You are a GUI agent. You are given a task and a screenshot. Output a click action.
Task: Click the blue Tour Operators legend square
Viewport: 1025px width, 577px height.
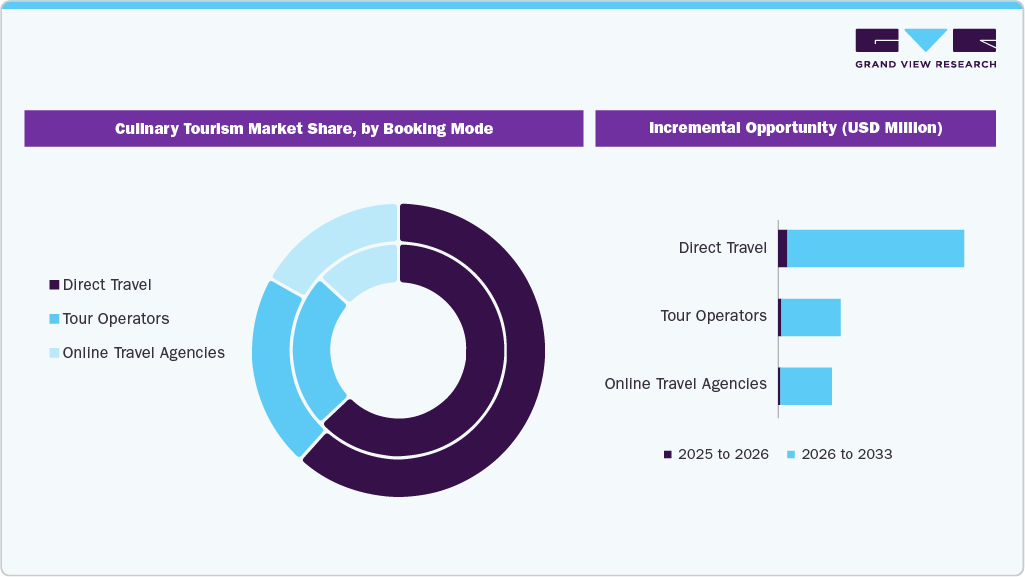[53, 318]
